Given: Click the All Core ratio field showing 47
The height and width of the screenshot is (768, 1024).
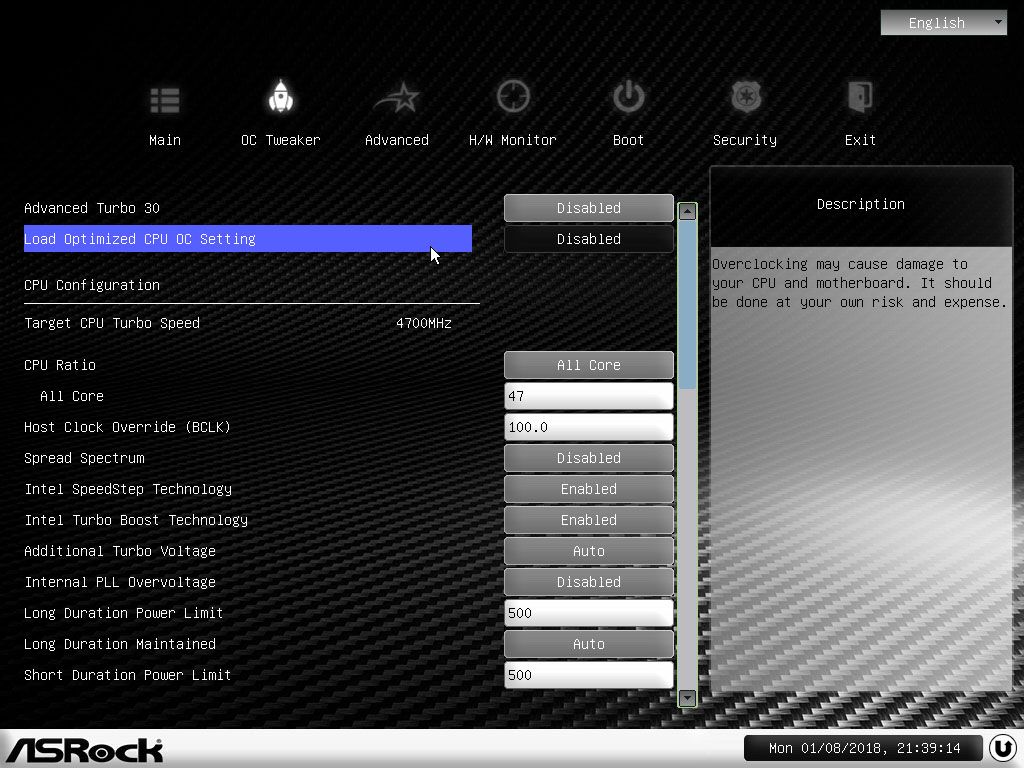Looking at the screenshot, I should pos(588,396).
